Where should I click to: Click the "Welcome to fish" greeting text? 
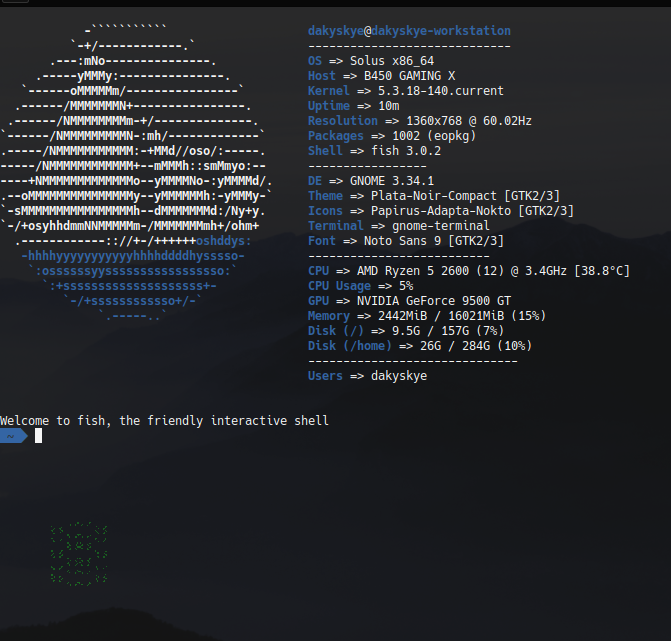164,421
